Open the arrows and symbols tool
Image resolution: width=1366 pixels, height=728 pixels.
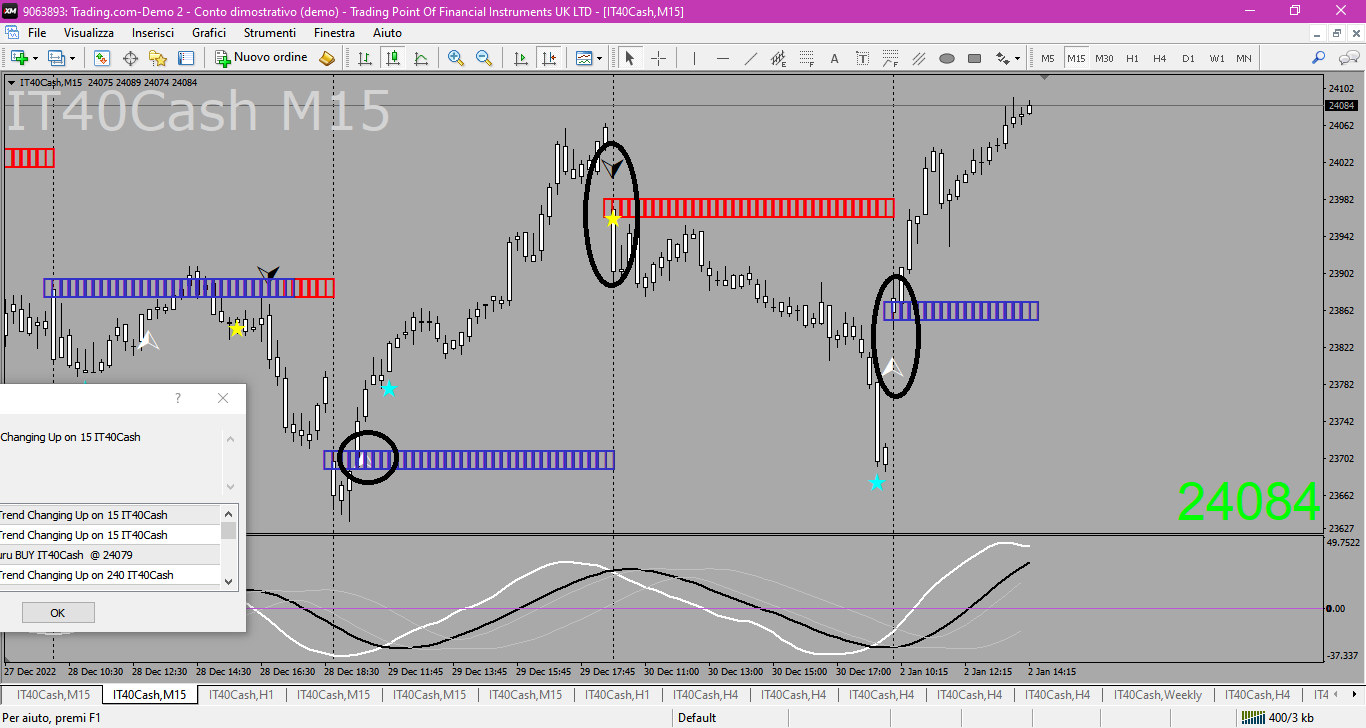pyautogui.click(x=1003, y=58)
